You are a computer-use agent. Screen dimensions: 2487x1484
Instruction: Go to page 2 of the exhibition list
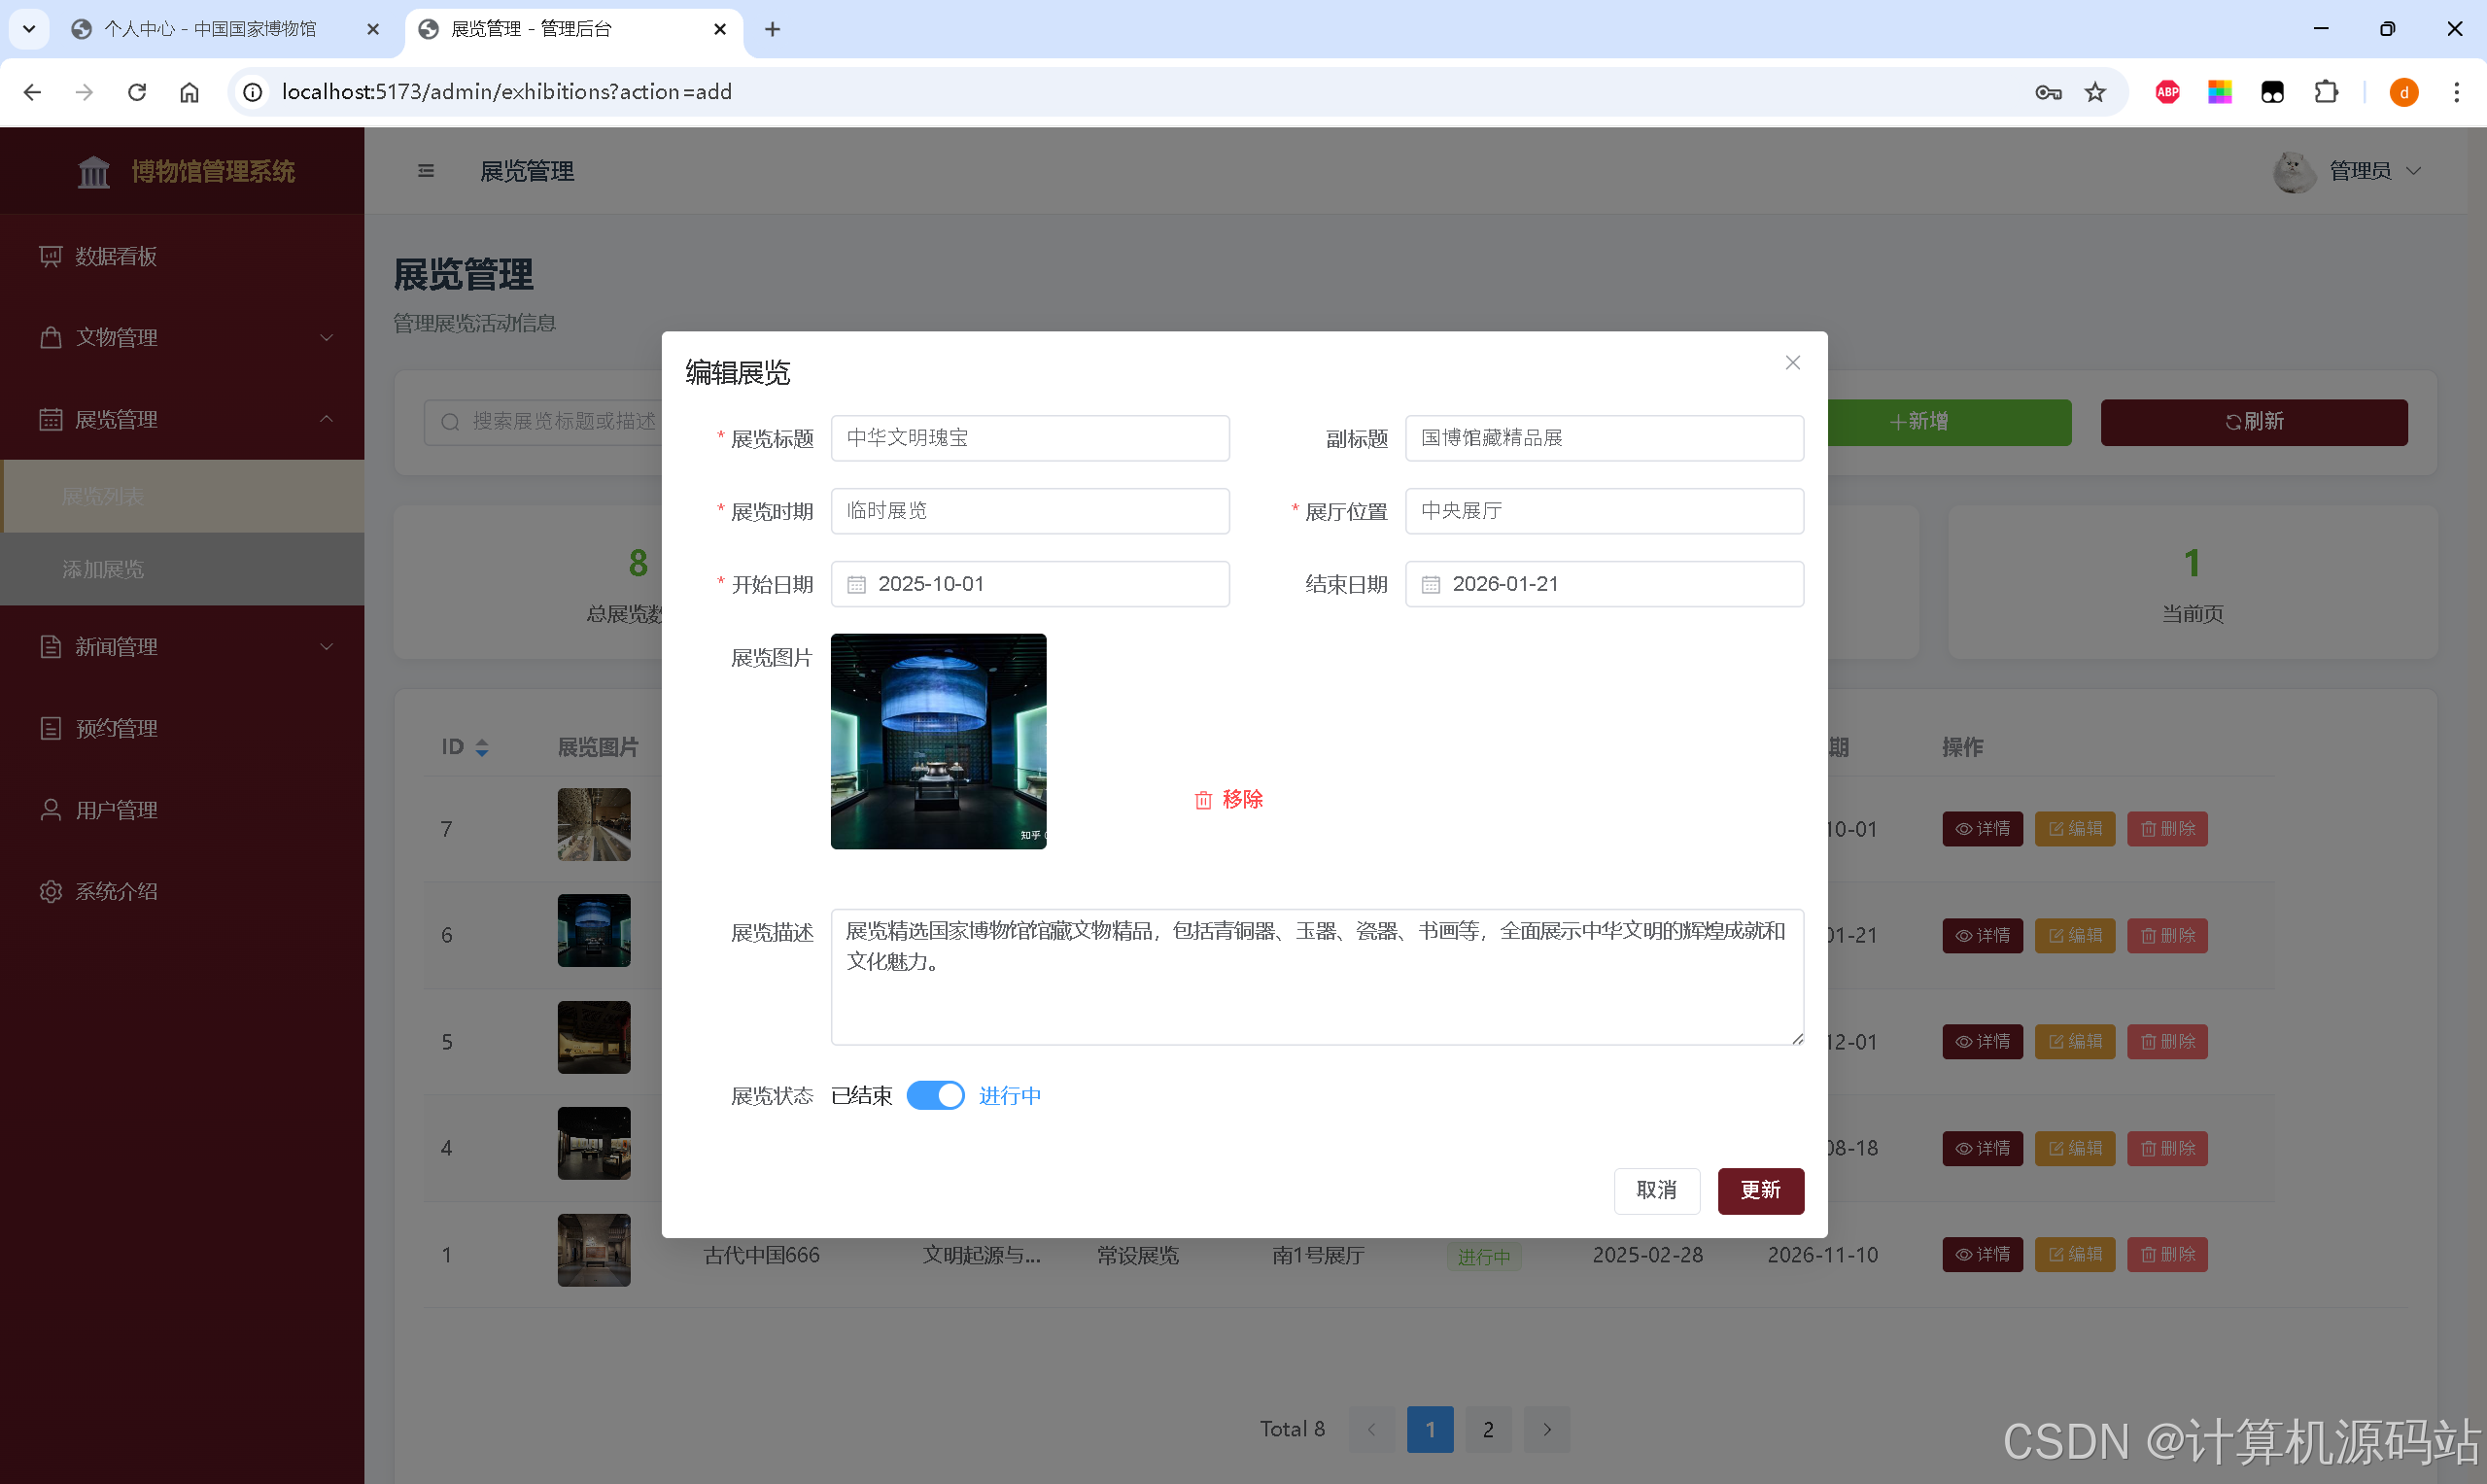(1488, 1429)
